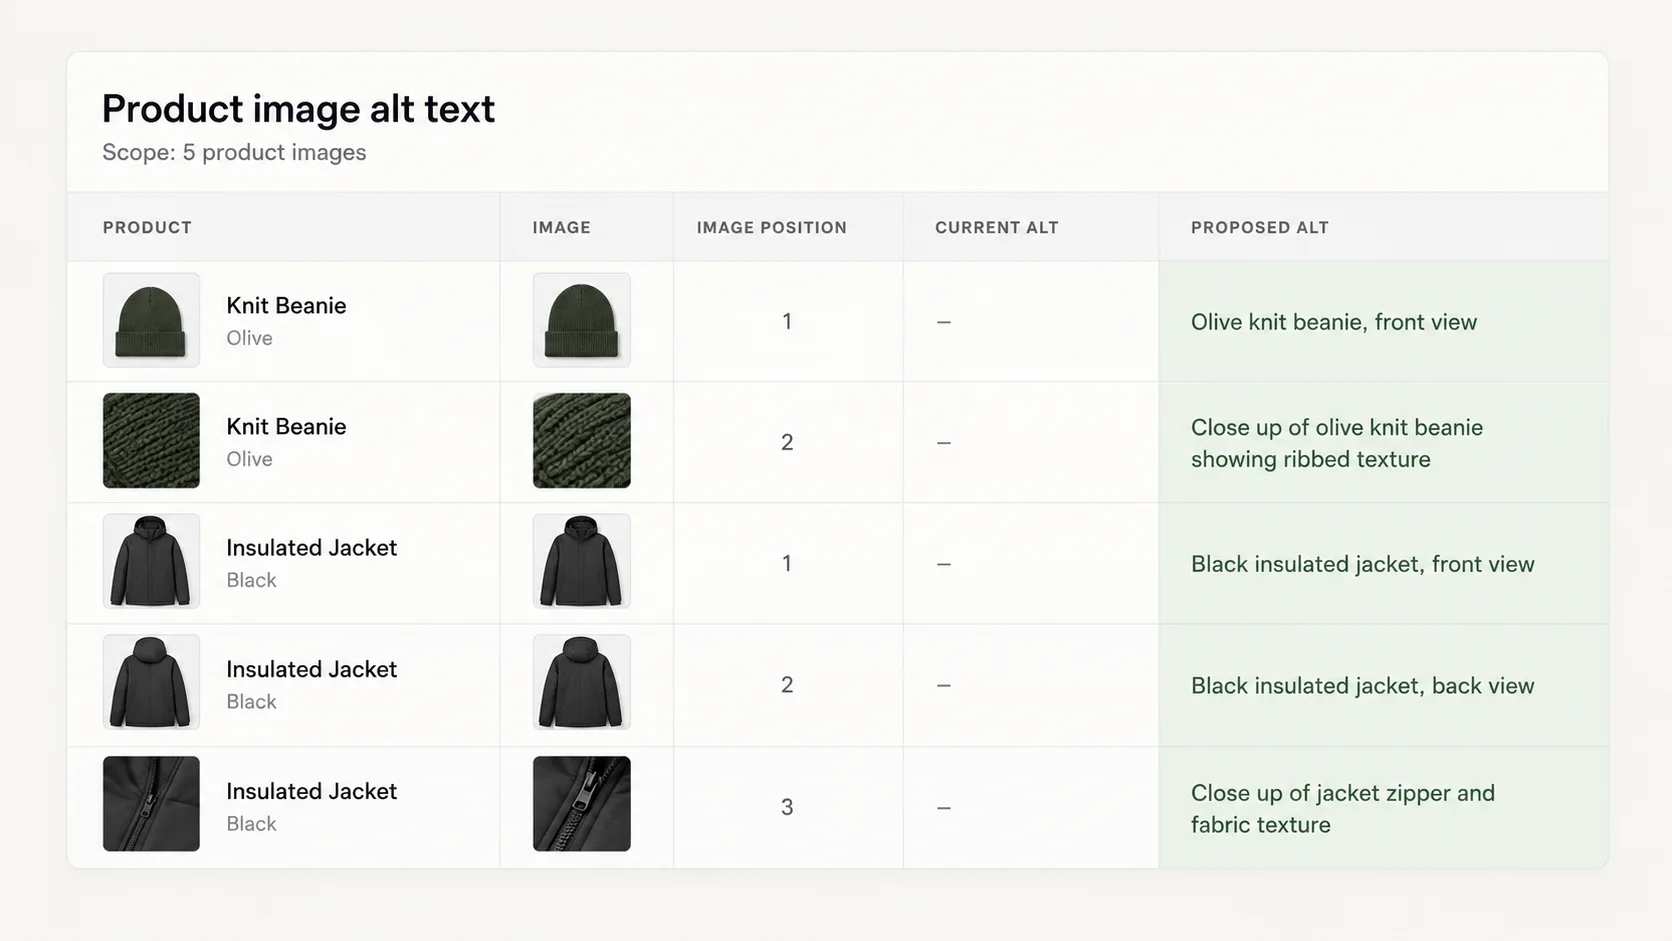Open the beanie ribbed texture thumbnail in Image column
1672x941 pixels.
582,441
